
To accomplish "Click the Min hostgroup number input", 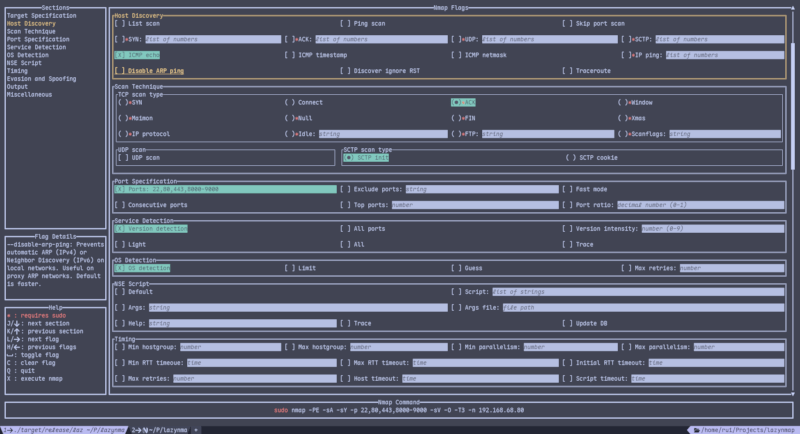I will click(x=230, y=347).
